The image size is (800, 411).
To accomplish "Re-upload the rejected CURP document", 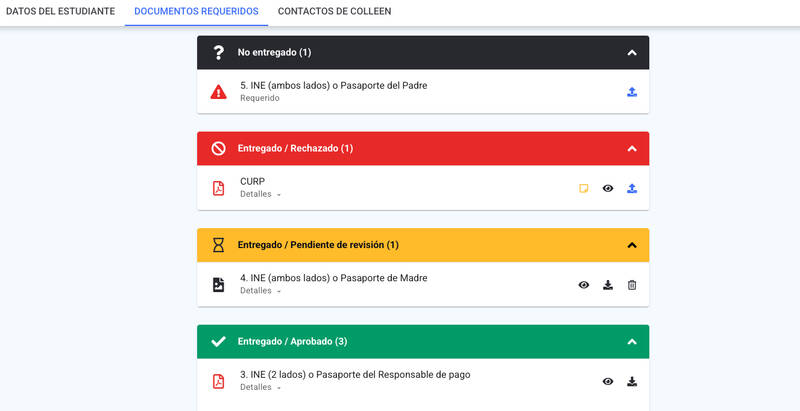I will (632, 188).
